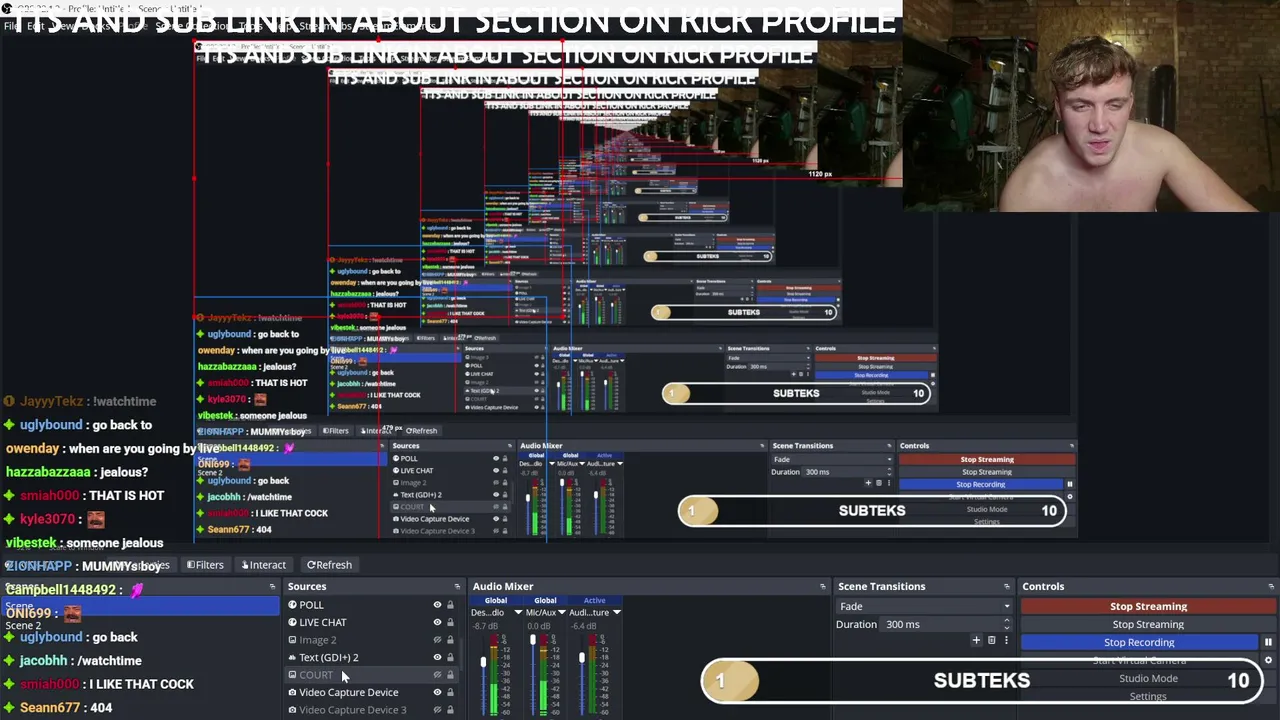Open Settings from the Controls panel
1280x720 pixels.
pos(1148,697)
